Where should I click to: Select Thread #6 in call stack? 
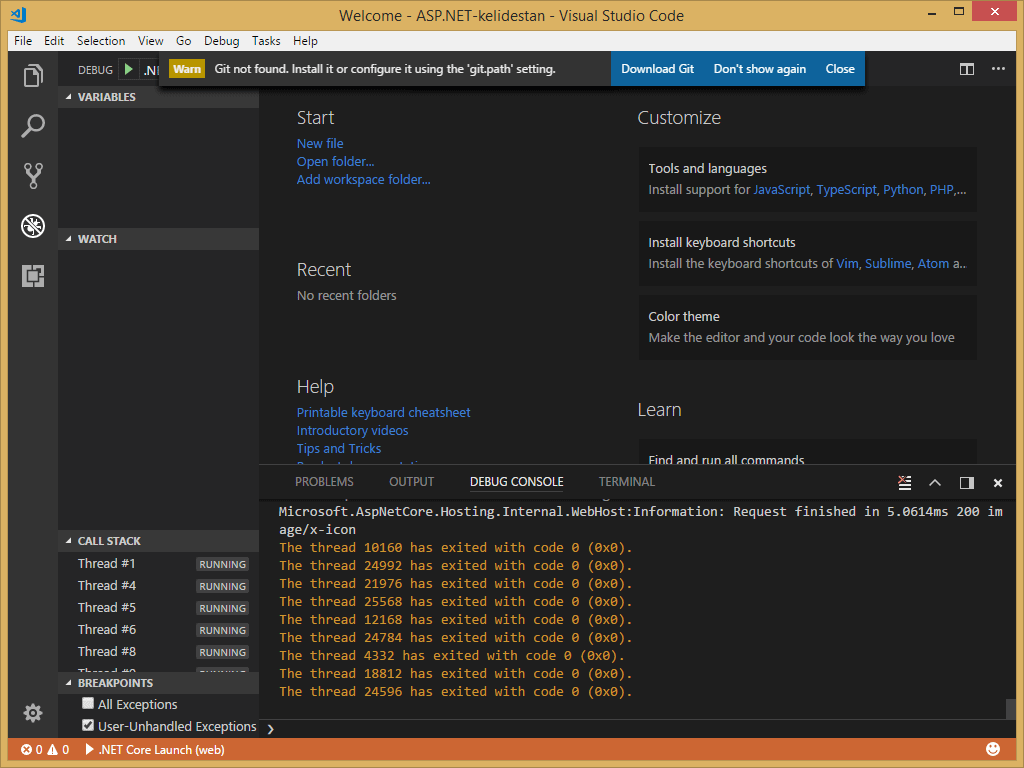pos(159,630)
